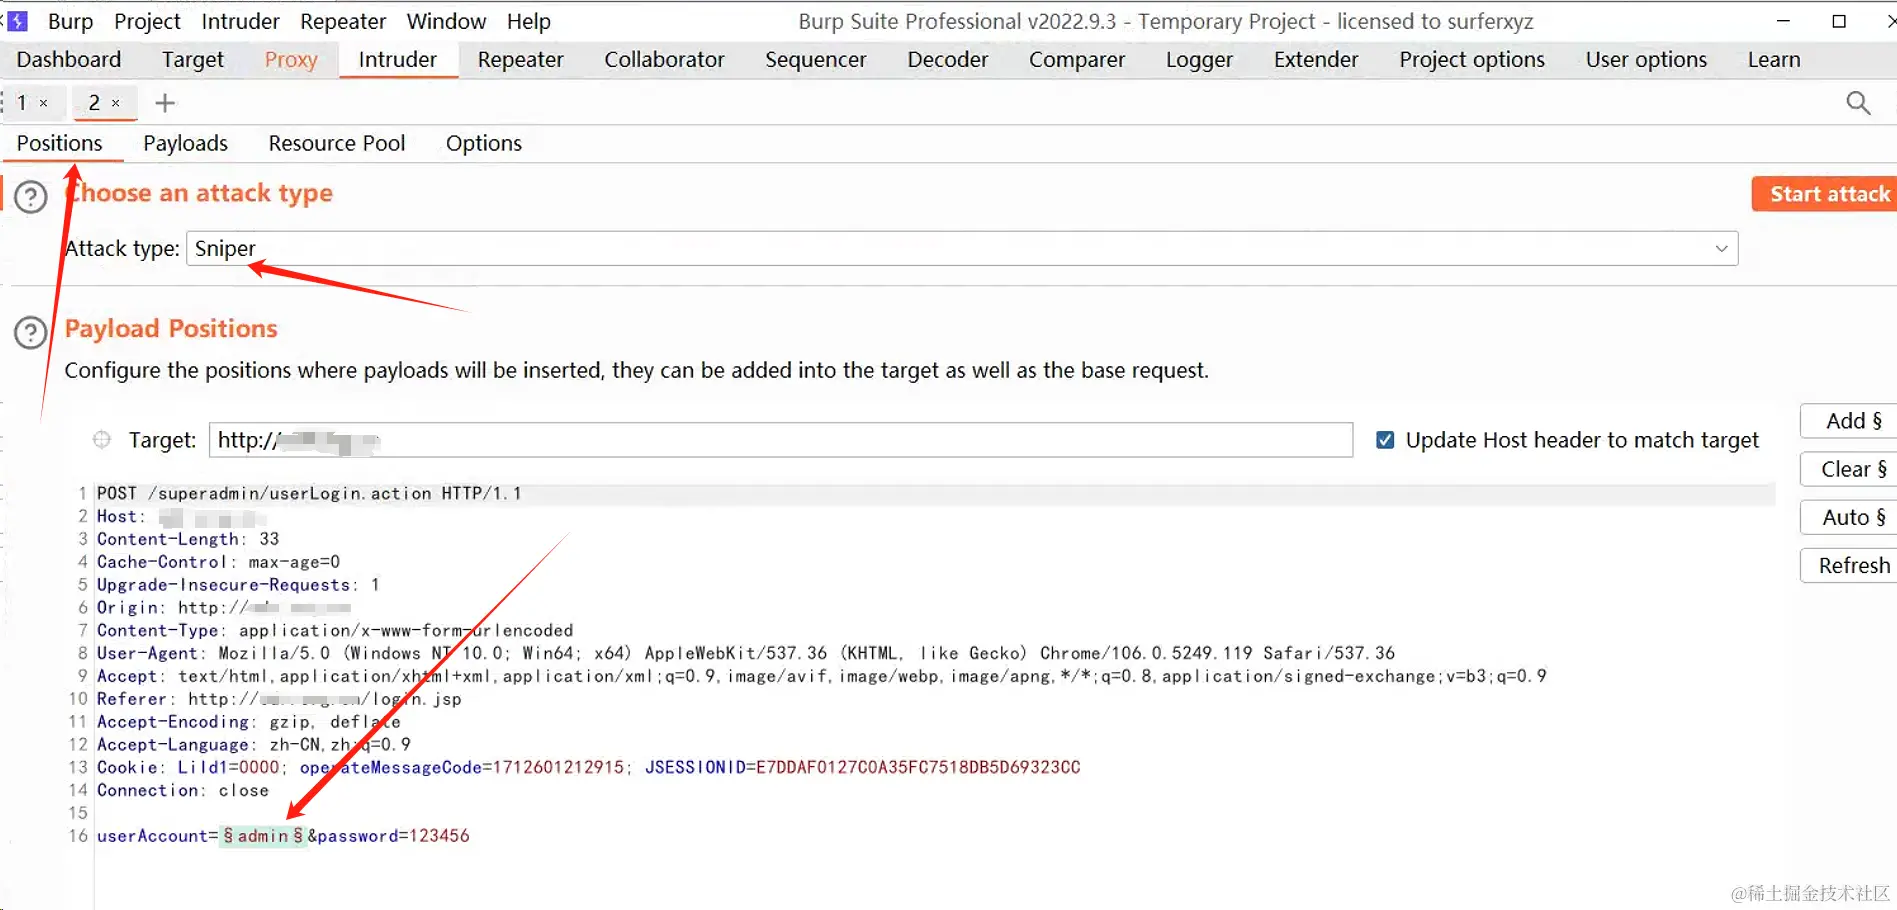
Task: Click the Accept-Language header line
Action: coord(254,745)
